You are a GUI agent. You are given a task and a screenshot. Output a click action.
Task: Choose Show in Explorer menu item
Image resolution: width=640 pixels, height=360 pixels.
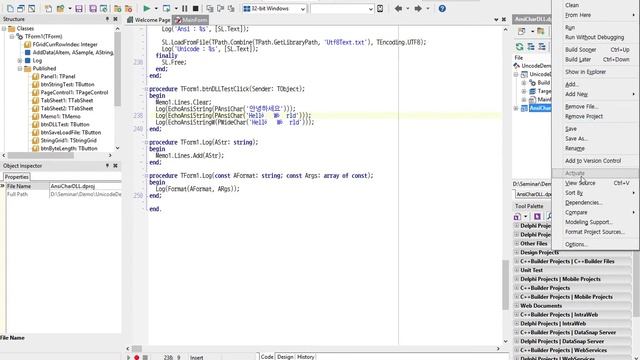pyautogui.click(x=594, y=72)
